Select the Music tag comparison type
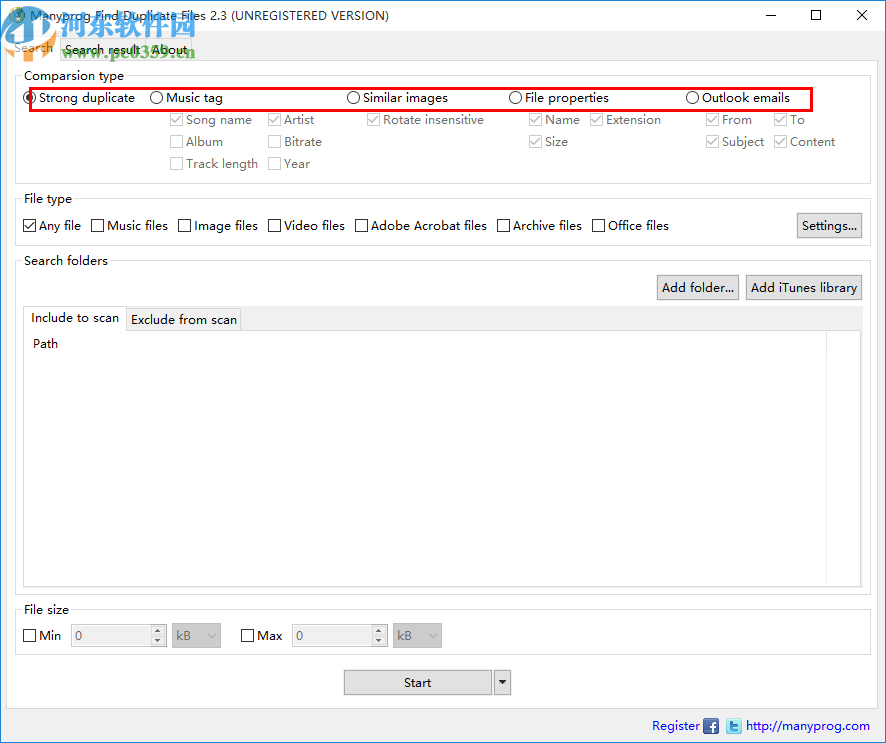The width and height of the screenshot is (886, 743). [x=157, y=98]
